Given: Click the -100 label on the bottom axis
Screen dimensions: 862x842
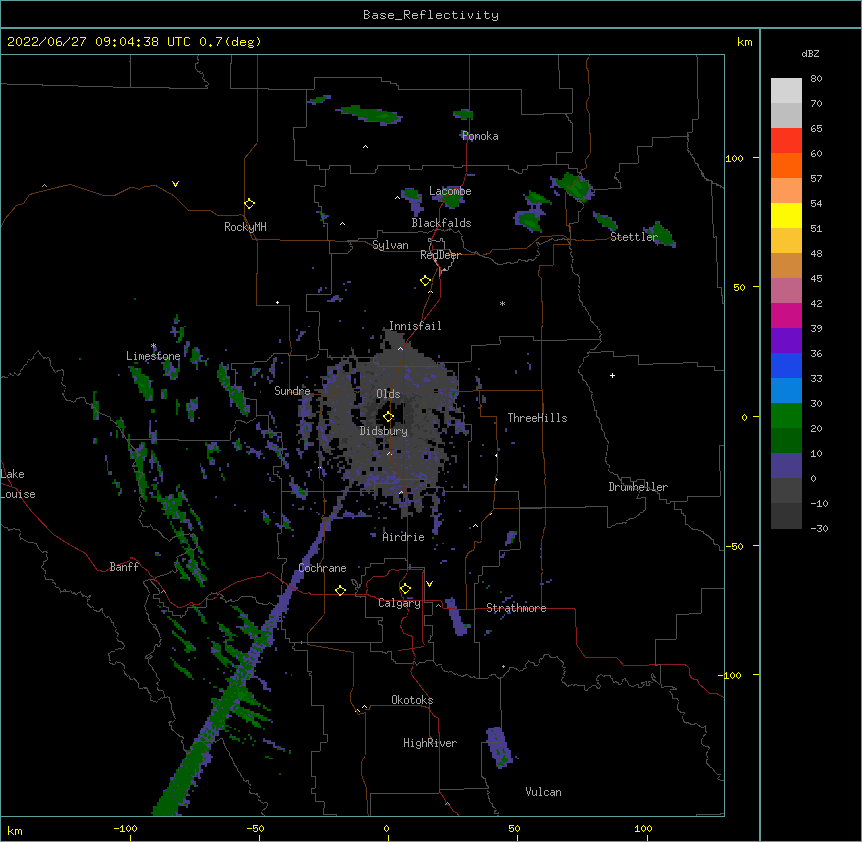Looking at the screenshot, I should [x=125, y=828].
